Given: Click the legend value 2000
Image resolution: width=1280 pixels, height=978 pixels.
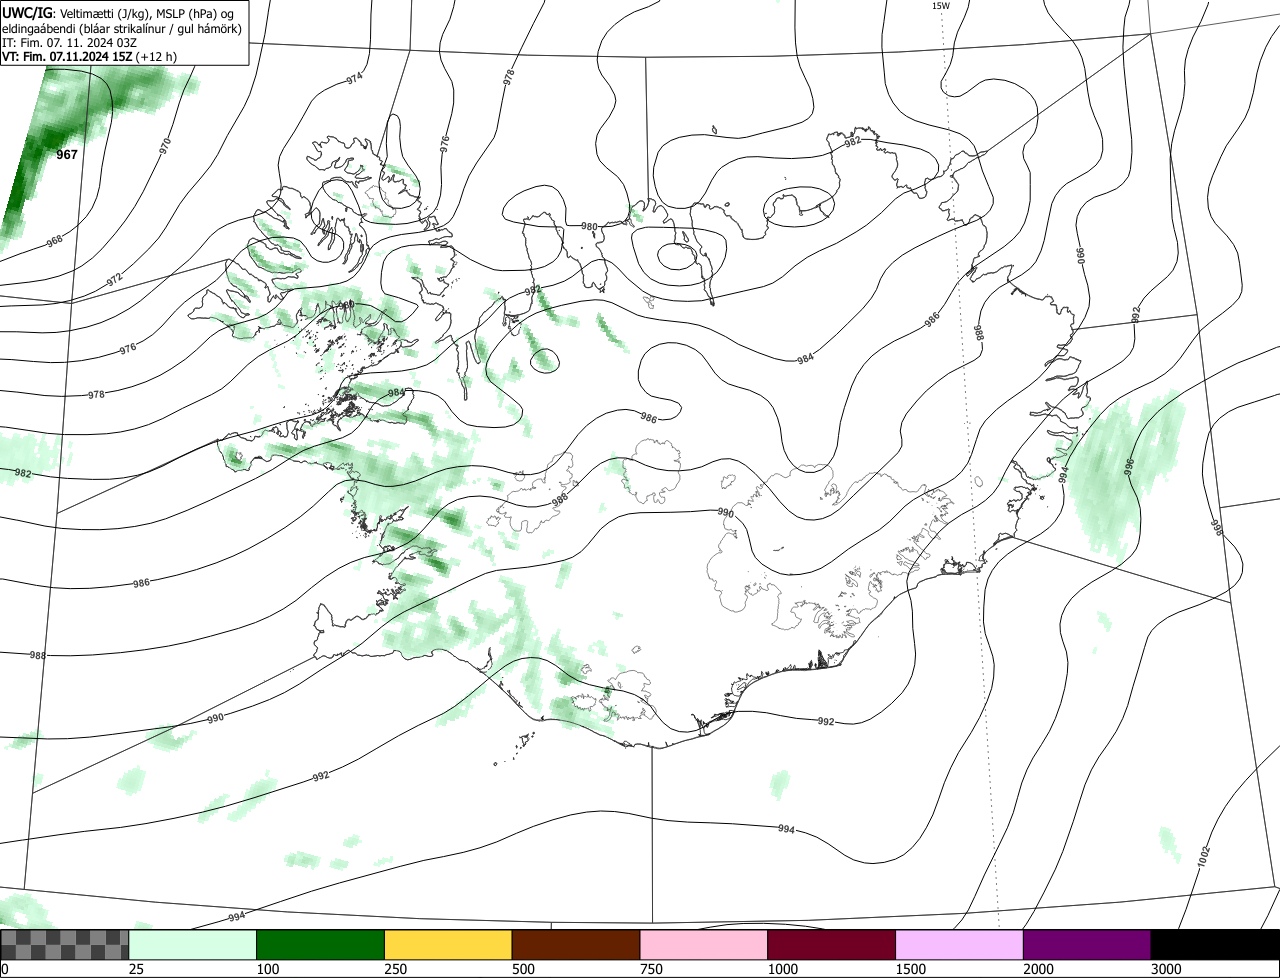Looking at the screenshot, I should [x=1038, y=969].
